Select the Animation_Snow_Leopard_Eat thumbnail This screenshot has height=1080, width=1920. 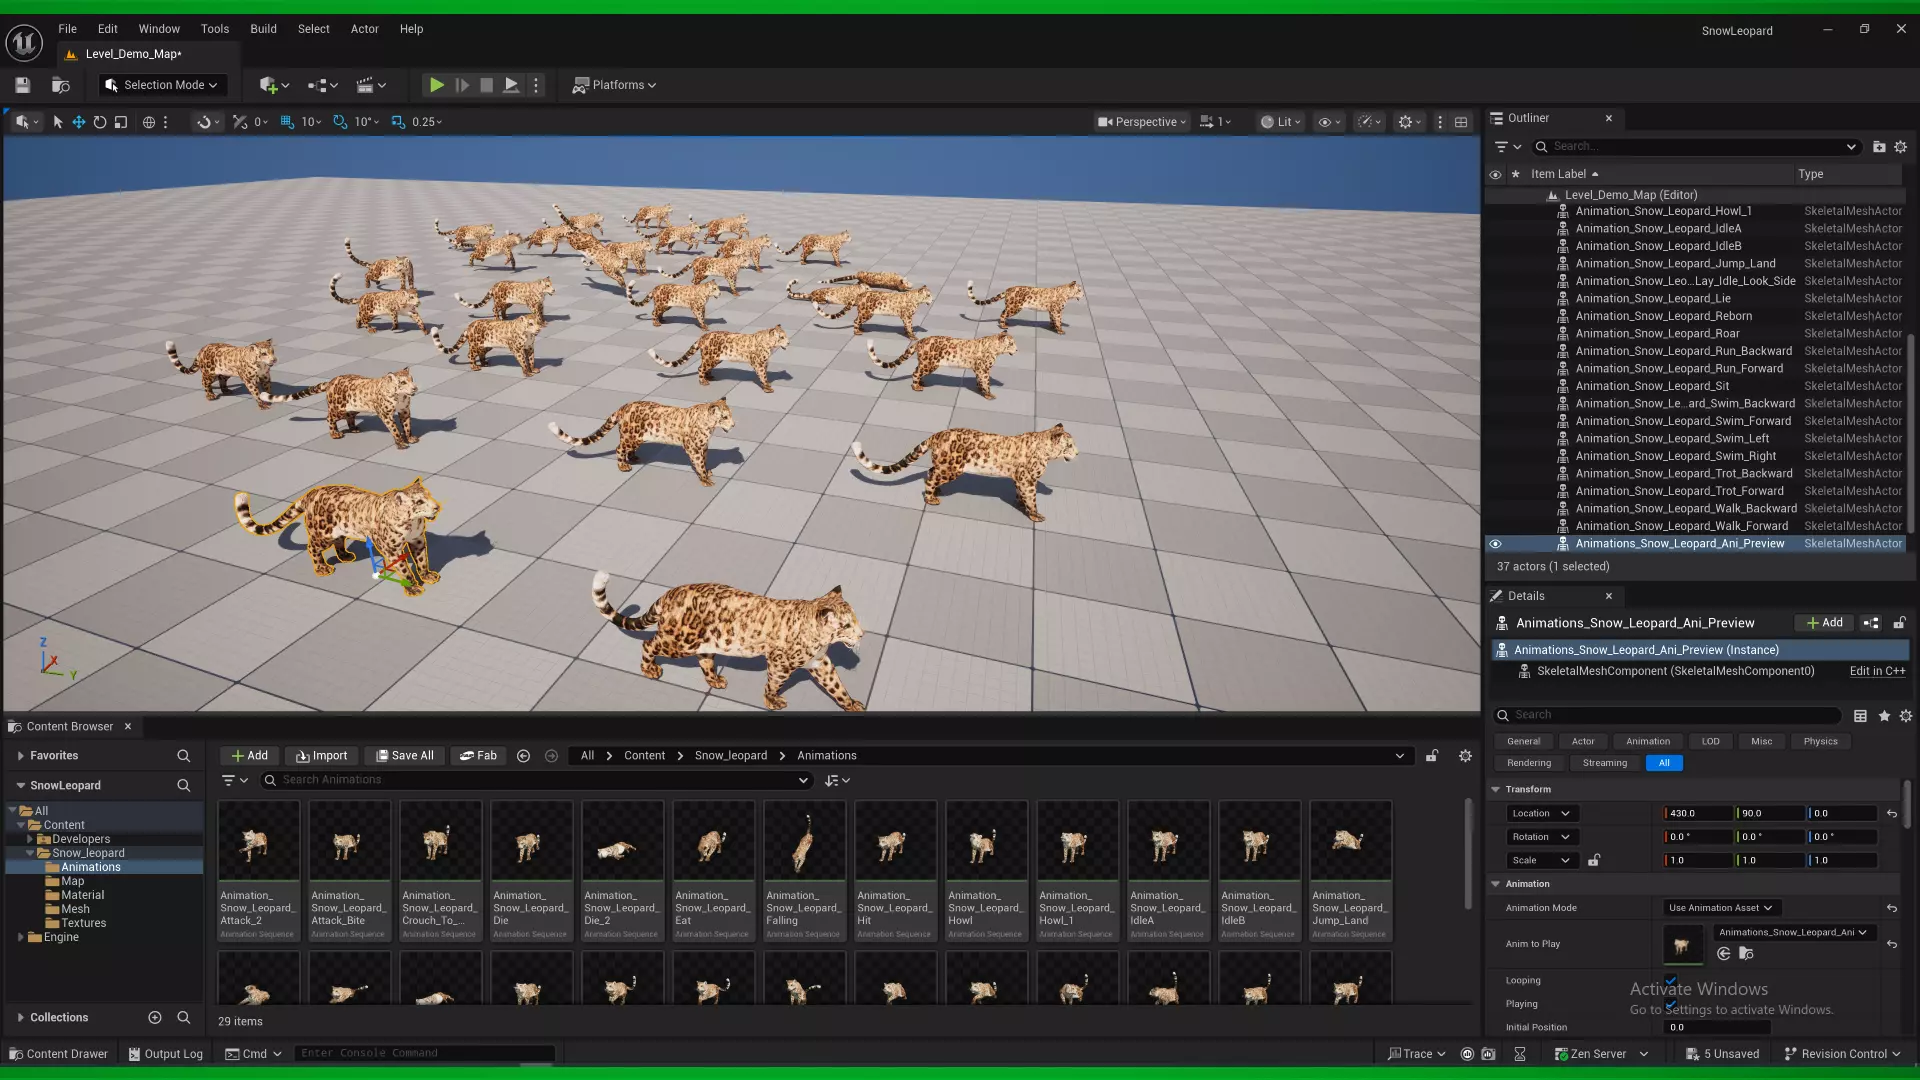click(x=712, y=845)
